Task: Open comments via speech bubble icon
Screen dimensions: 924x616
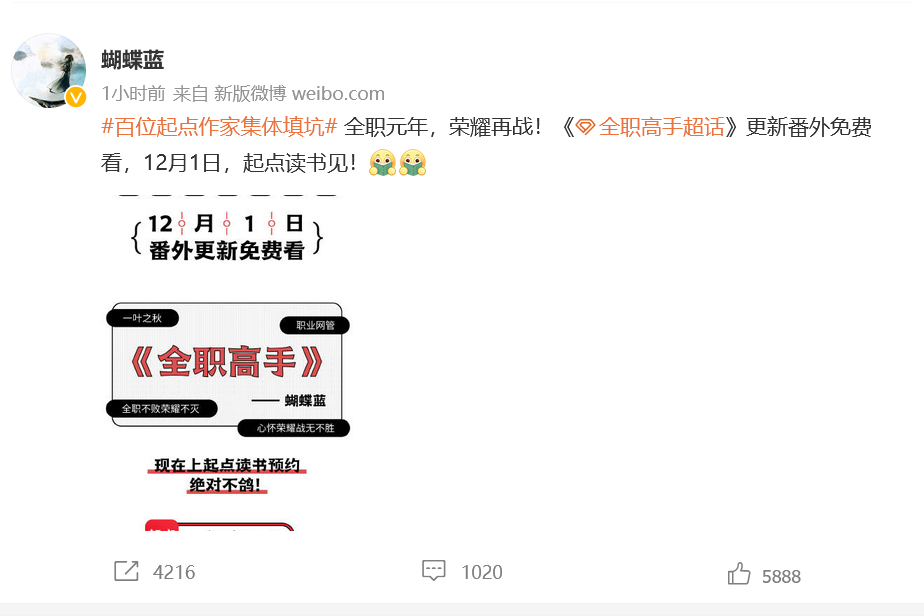Action: (434, 570)
